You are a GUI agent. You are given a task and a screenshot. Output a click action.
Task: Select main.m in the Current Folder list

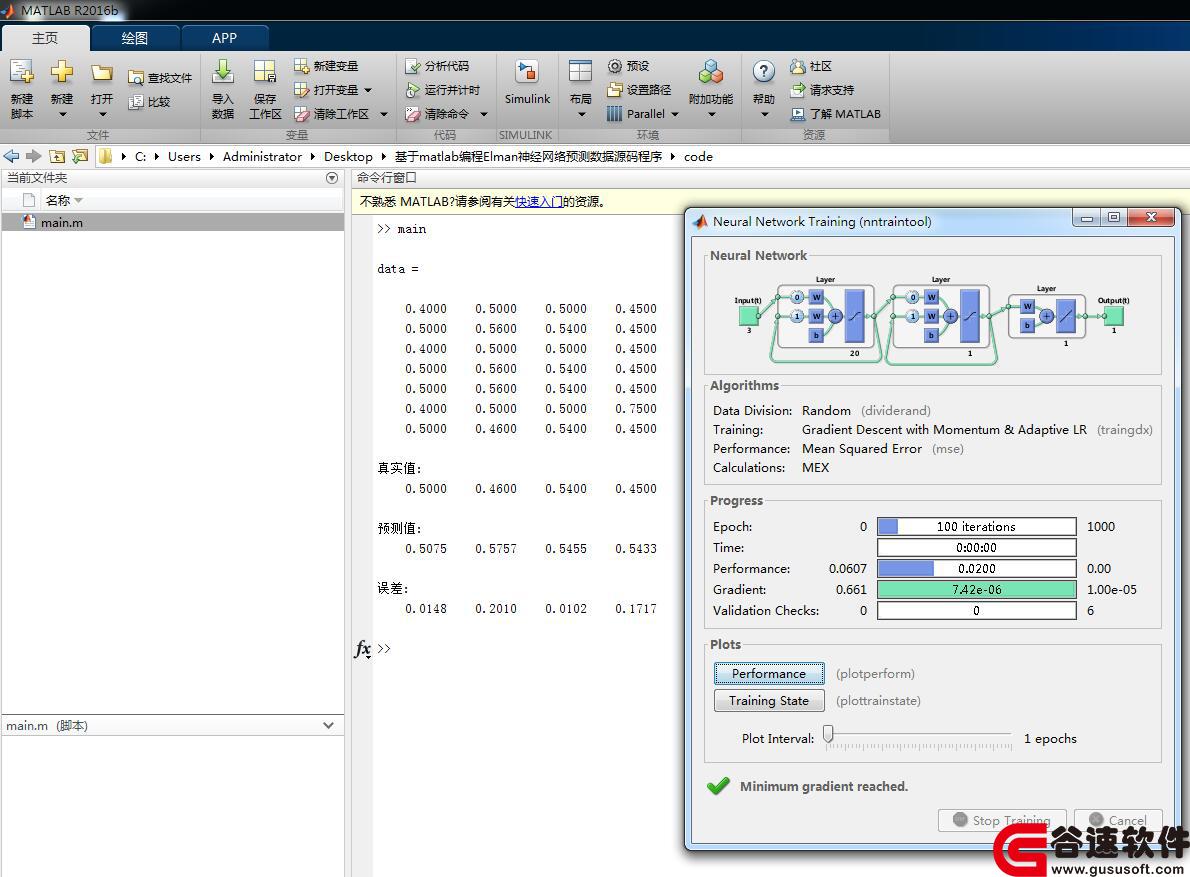point(173,222)
